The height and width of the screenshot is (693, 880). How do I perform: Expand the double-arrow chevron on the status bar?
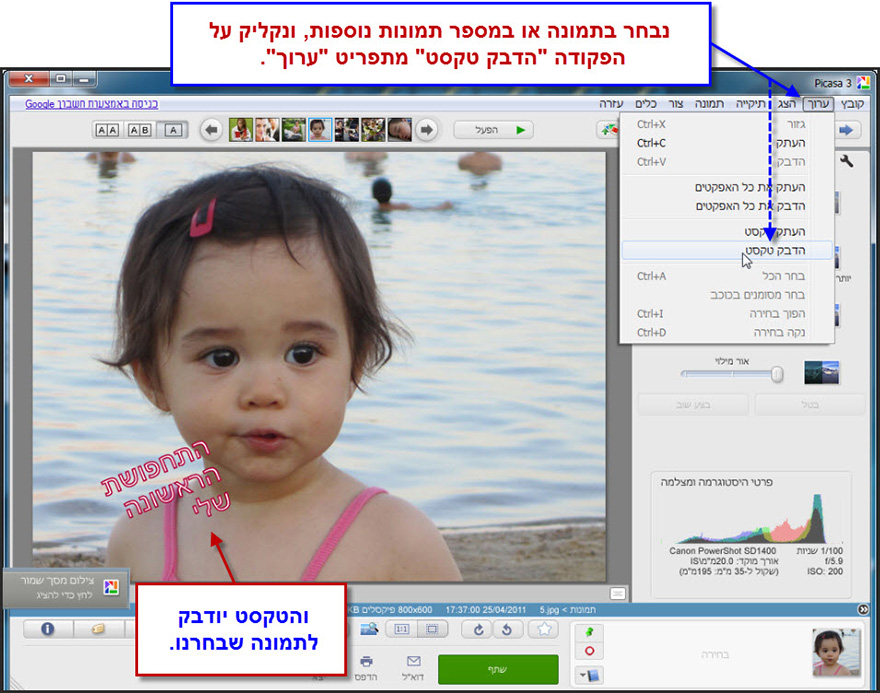tap(864, 607)
